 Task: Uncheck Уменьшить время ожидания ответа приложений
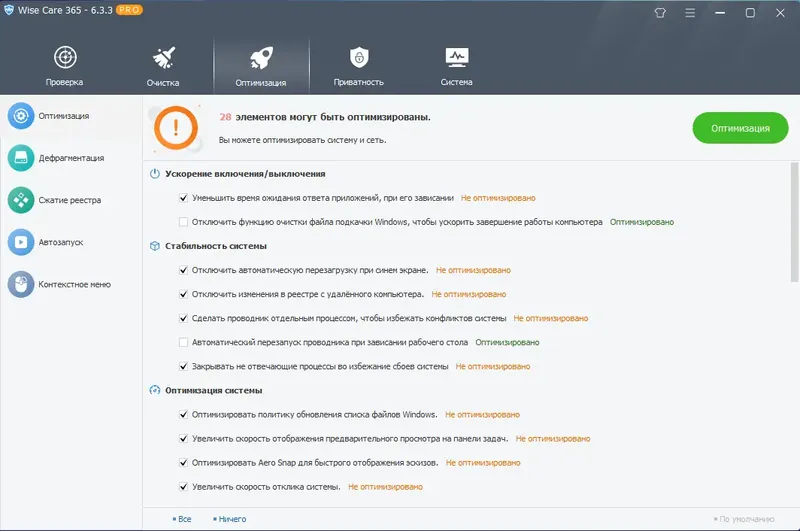pyautogui.click(x=183, y=198)
